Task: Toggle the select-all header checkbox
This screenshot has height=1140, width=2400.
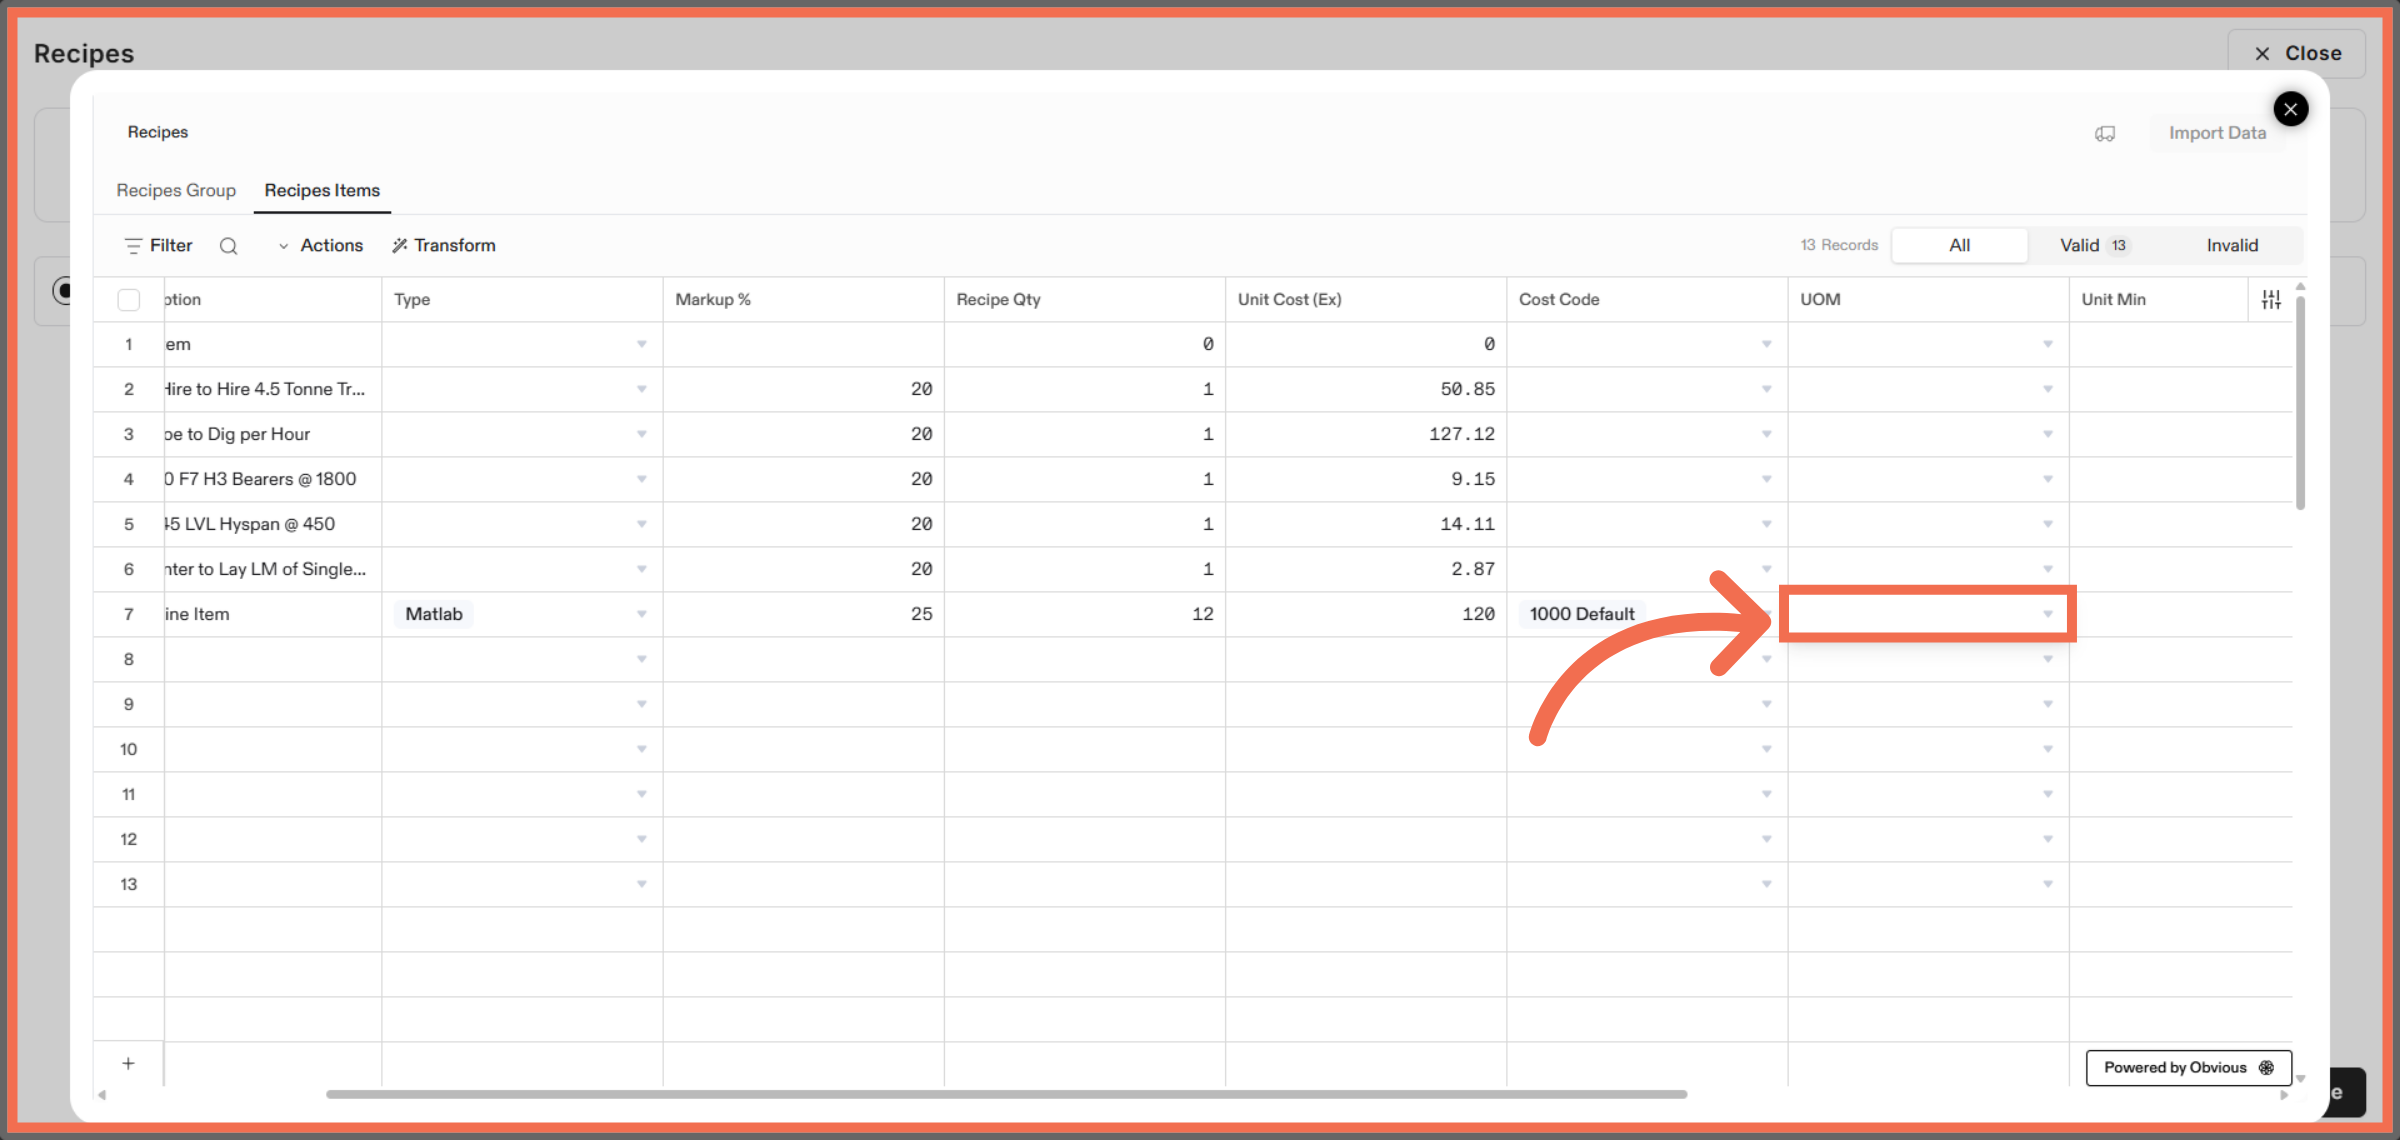Action: pyautogui.click(x=129, y=299)
